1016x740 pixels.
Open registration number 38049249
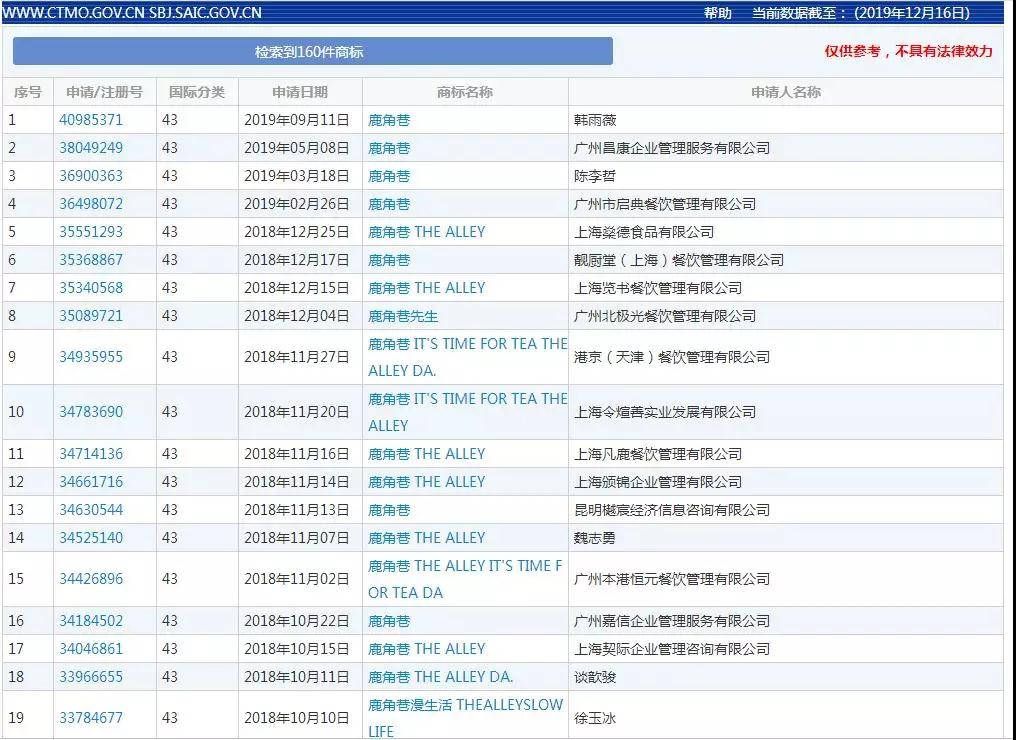(x=91, y=148)
